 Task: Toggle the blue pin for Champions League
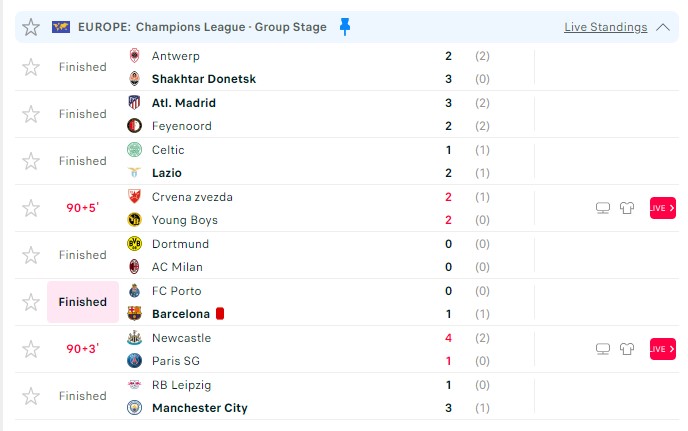(x=345, y=27)
